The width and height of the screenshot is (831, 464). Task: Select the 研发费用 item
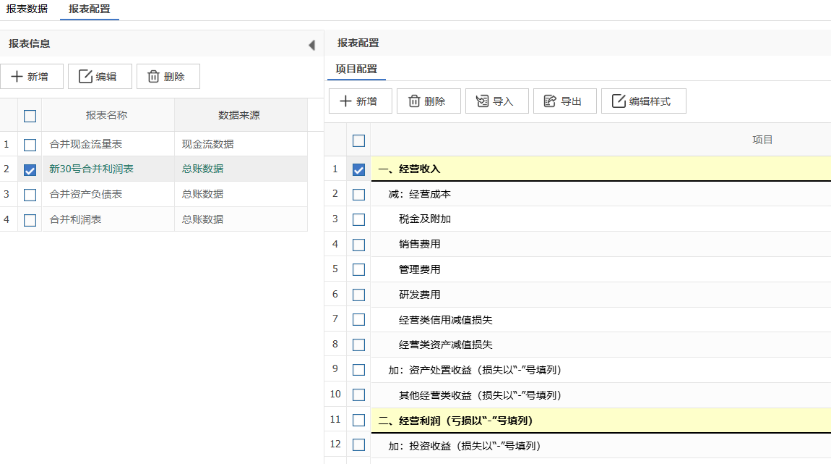coord(419,295)
